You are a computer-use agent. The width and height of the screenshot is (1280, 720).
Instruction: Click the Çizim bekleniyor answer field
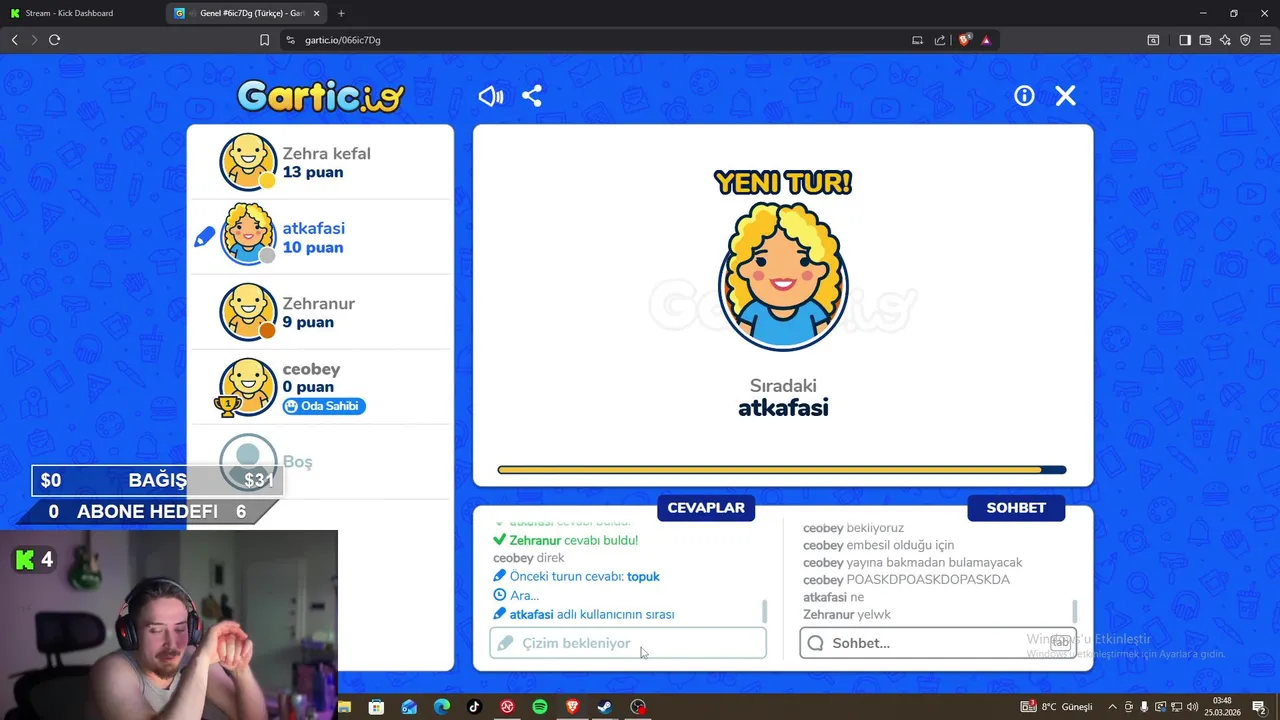point(628,643)
